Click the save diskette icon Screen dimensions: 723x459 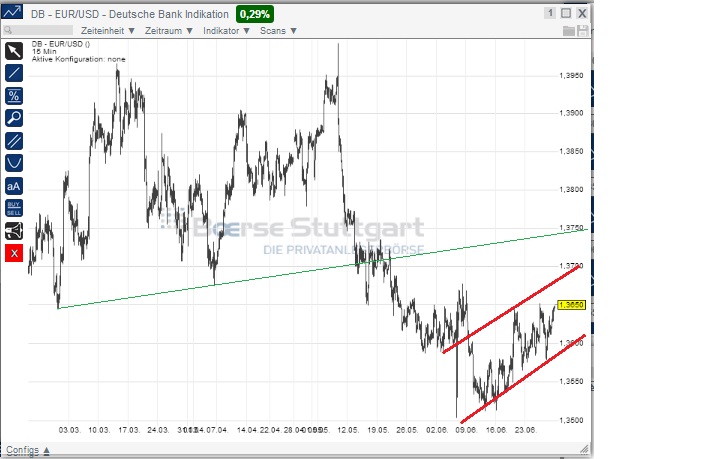tap(583, 31)
